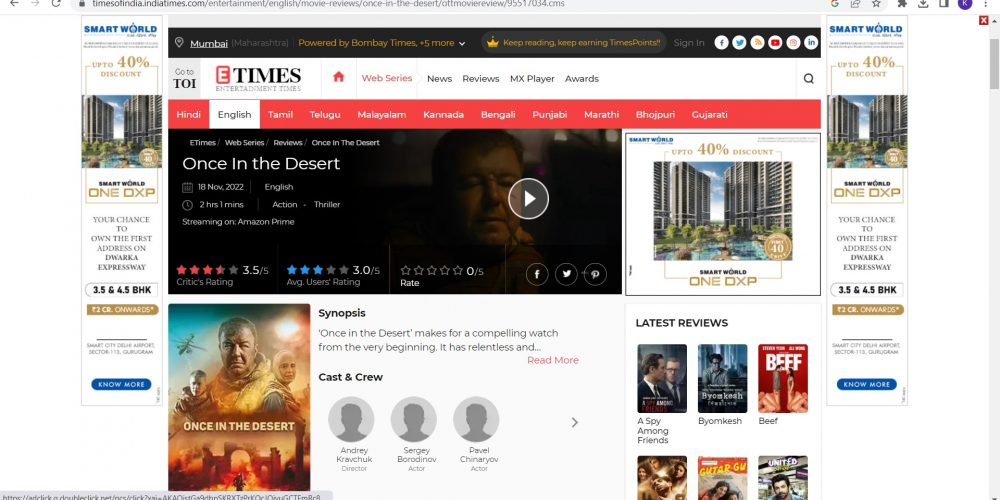Open ETimes Instagram icon in header

tap(793, 43)
